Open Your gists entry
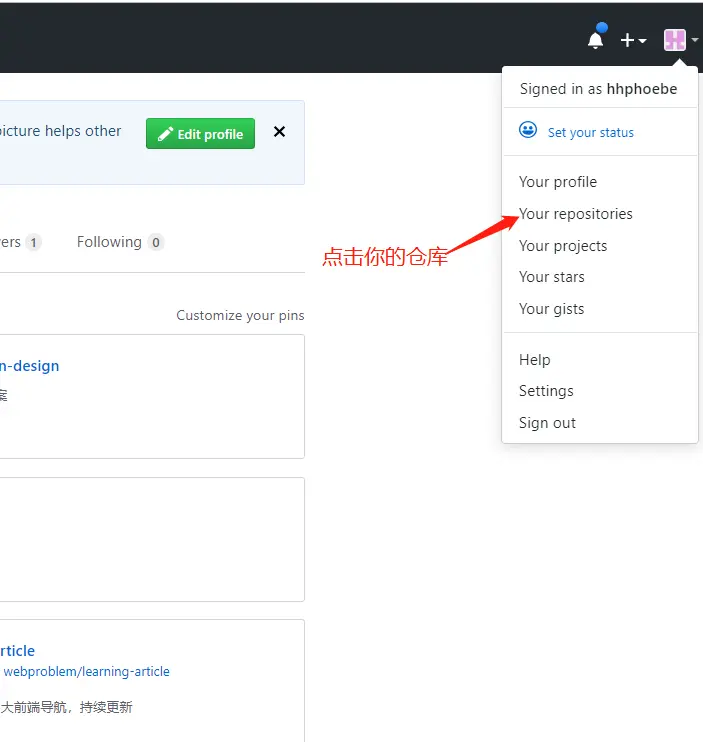This screenshot has width=703, height=742. coord(552,309)
